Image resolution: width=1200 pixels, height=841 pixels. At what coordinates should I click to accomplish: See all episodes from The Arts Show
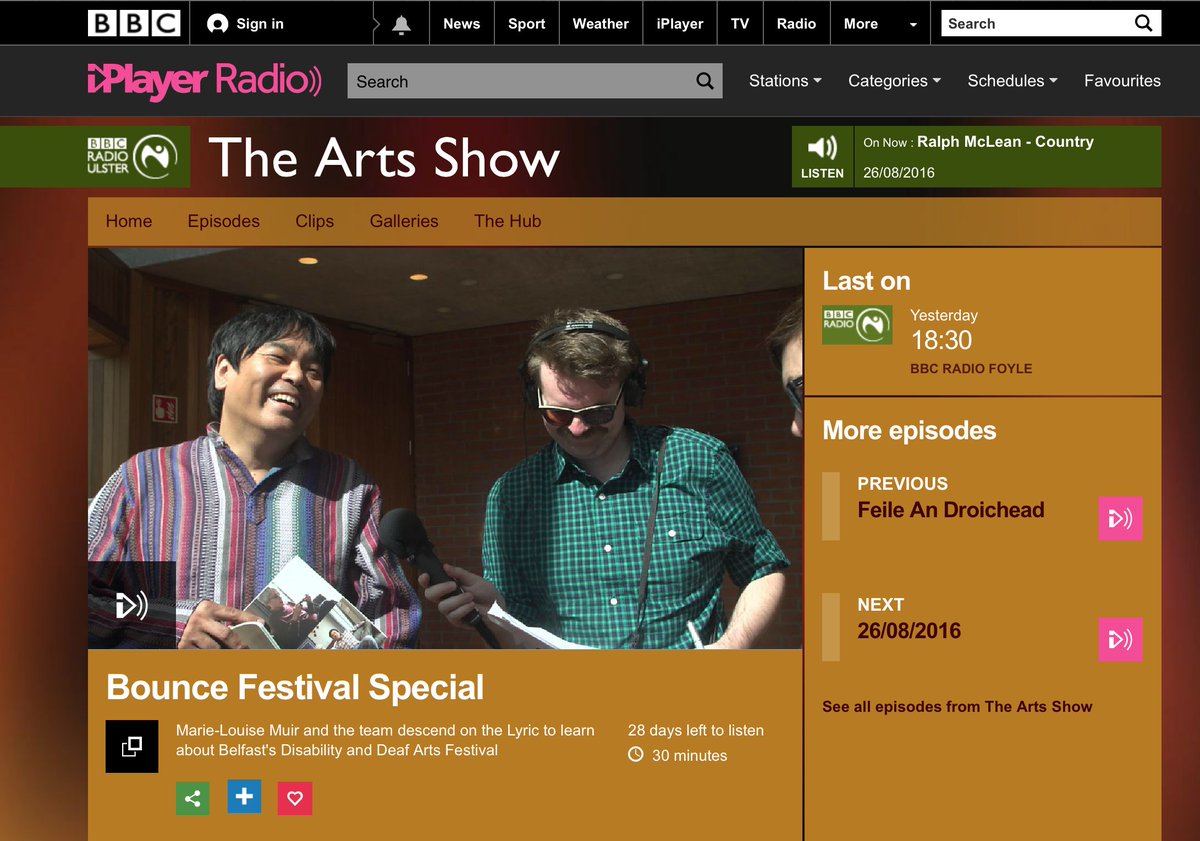[957, 706]
